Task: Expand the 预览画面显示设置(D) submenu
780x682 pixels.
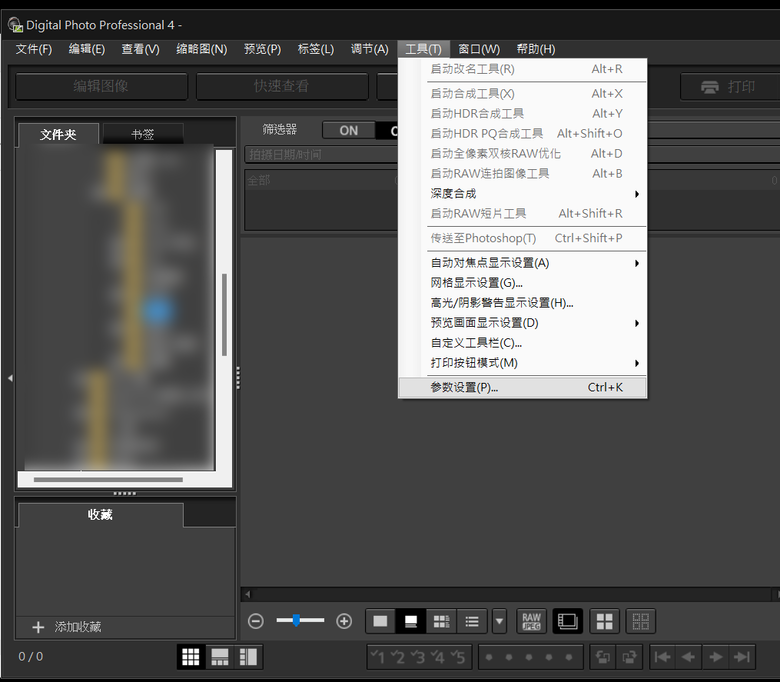Action: [522, 323]
